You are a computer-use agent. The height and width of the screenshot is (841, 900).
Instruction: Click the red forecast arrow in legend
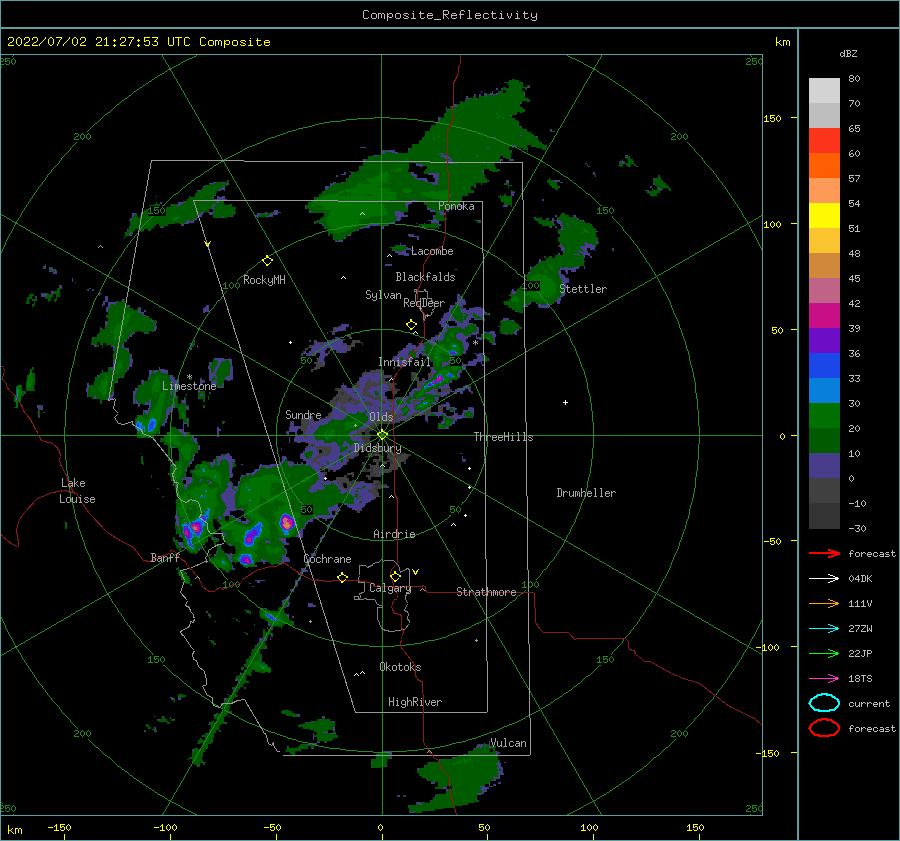pyautogui.click(x=824, y=553)
